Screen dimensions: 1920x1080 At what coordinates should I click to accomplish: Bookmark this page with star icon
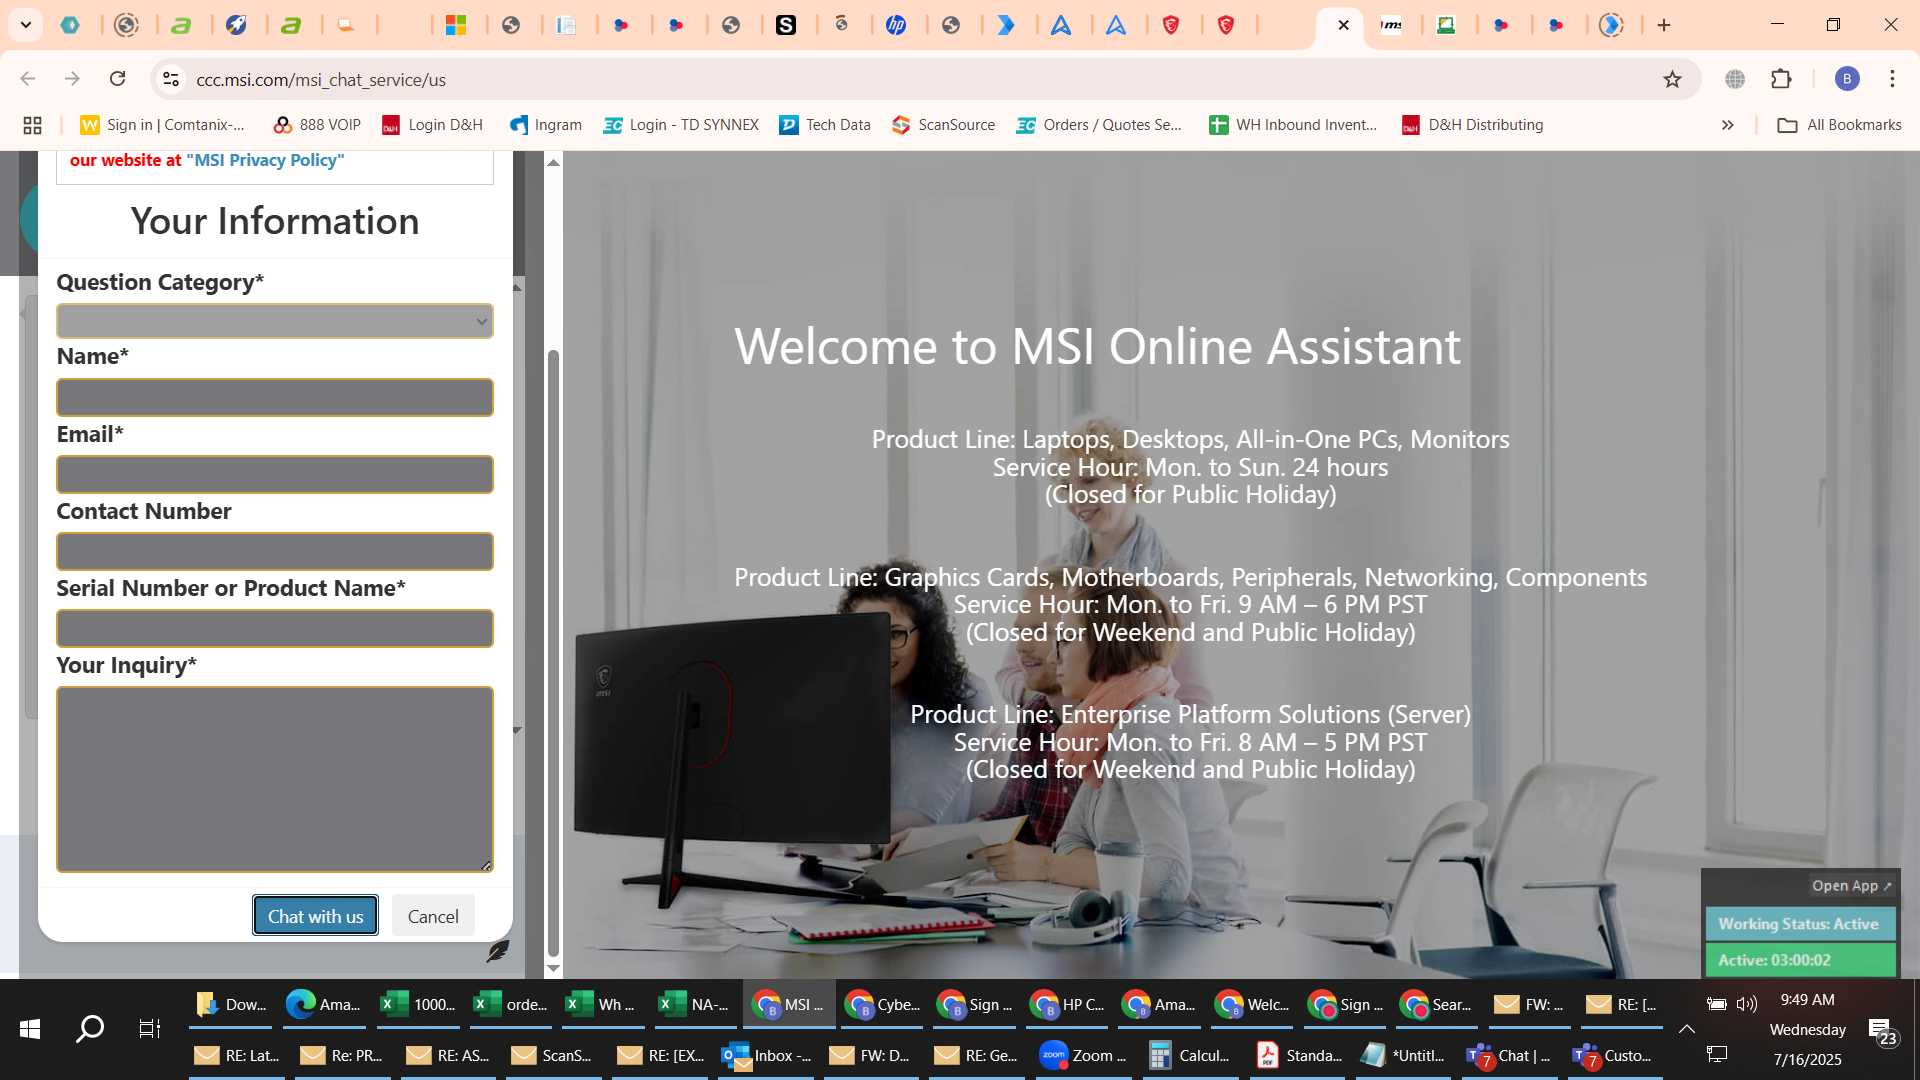(x=1672, y=79)
